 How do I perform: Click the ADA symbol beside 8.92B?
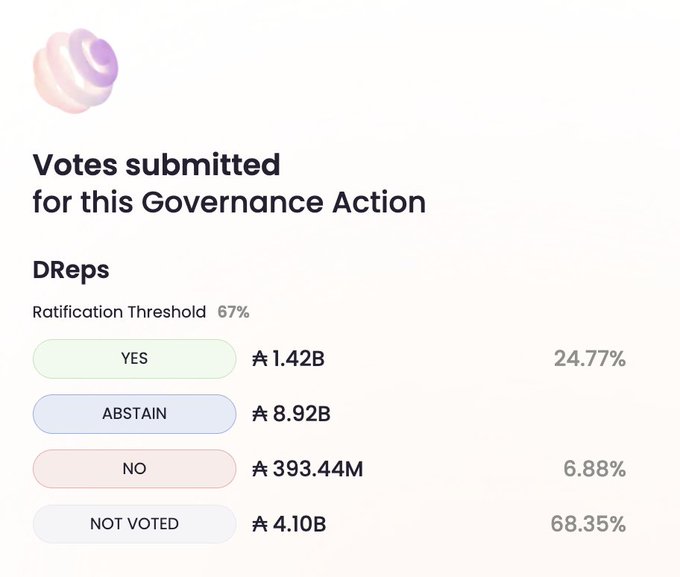(x=260, y=414)
